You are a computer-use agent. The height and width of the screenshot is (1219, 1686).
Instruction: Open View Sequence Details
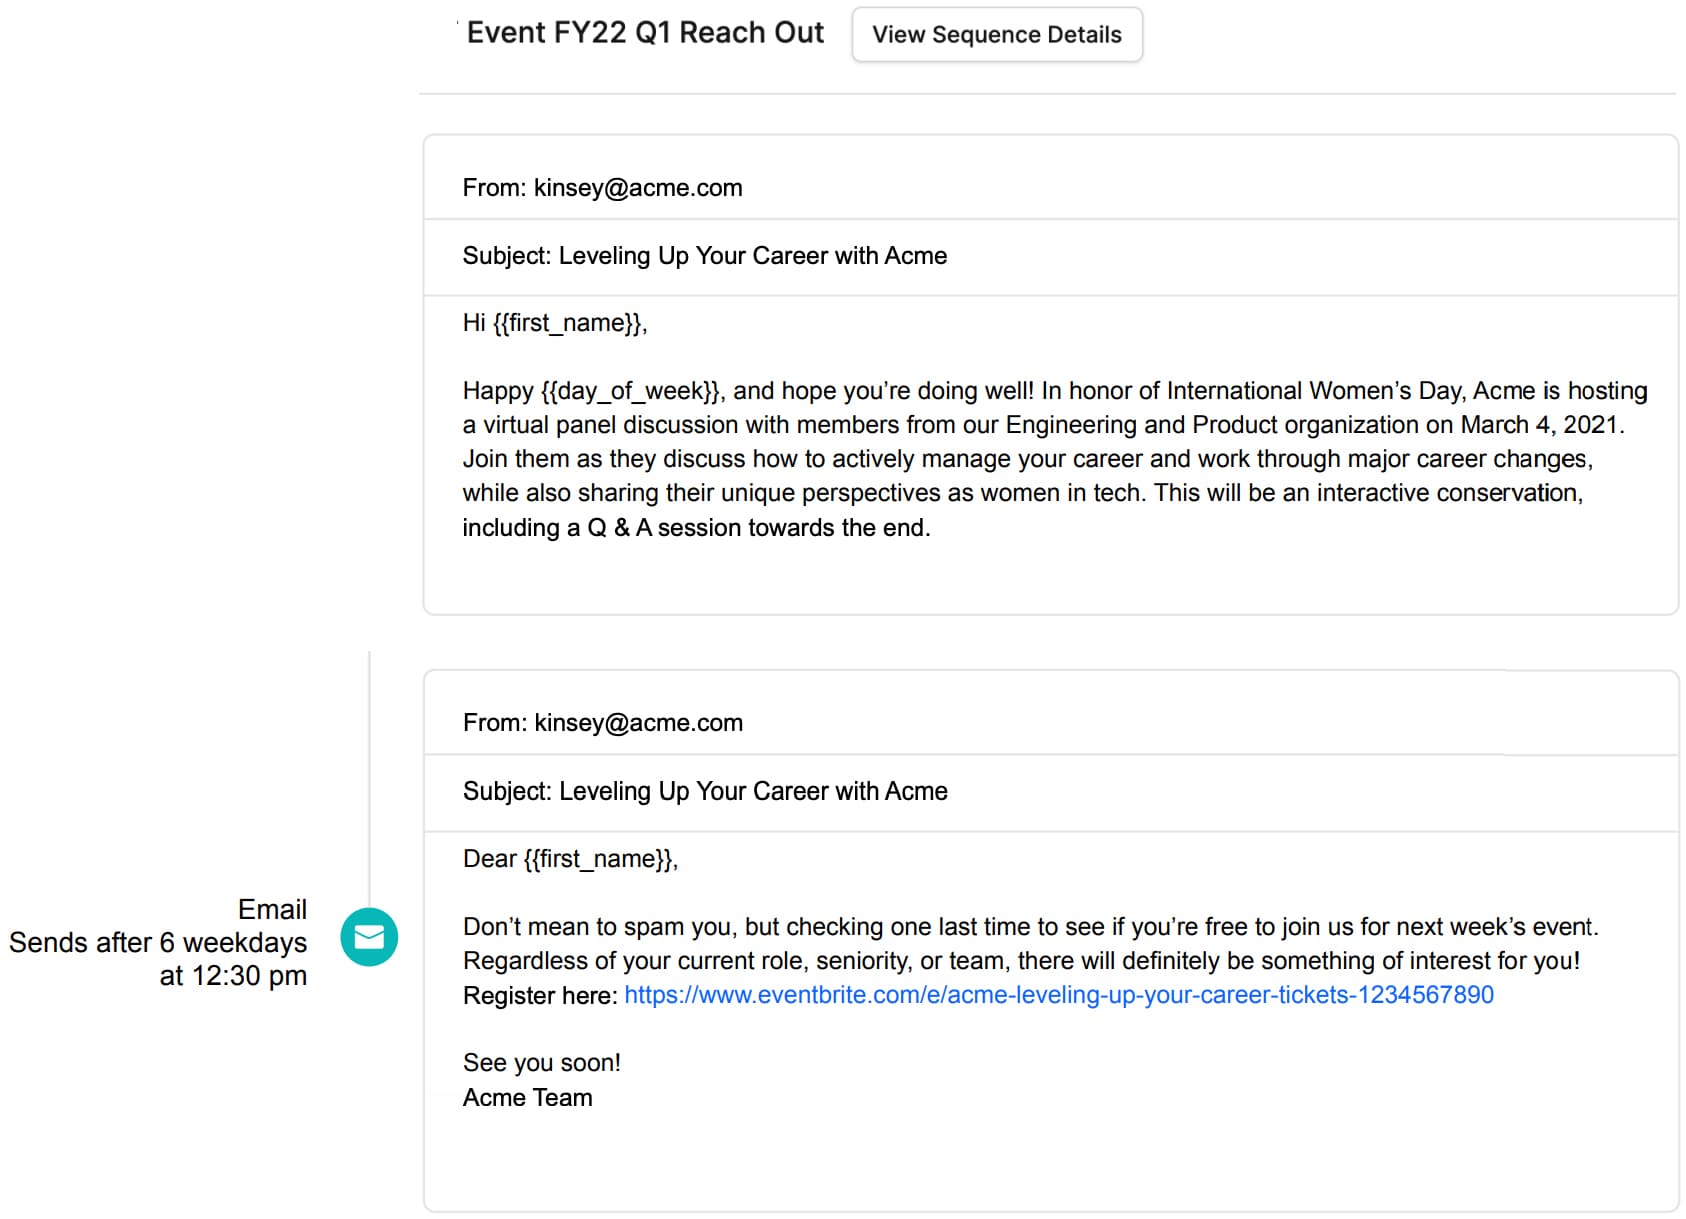[x=996, y=35]
